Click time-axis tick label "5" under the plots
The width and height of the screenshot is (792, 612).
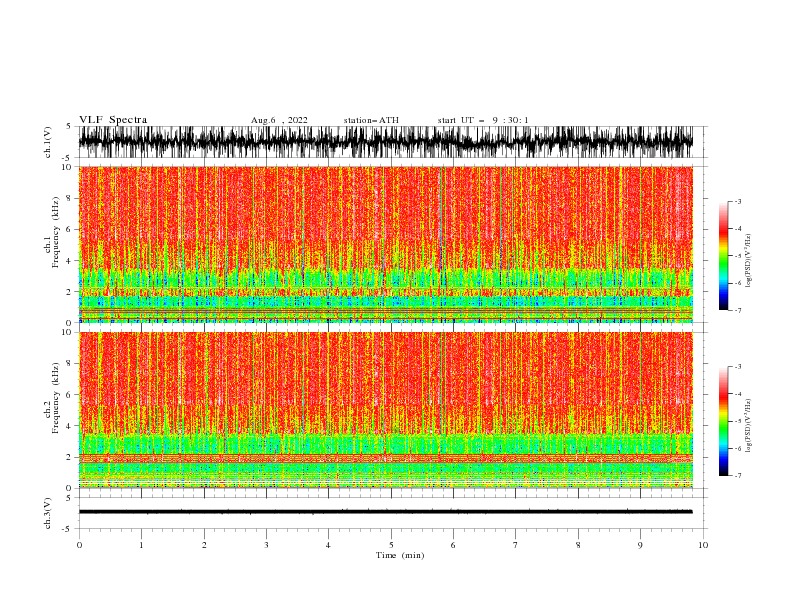click(391, 545)
